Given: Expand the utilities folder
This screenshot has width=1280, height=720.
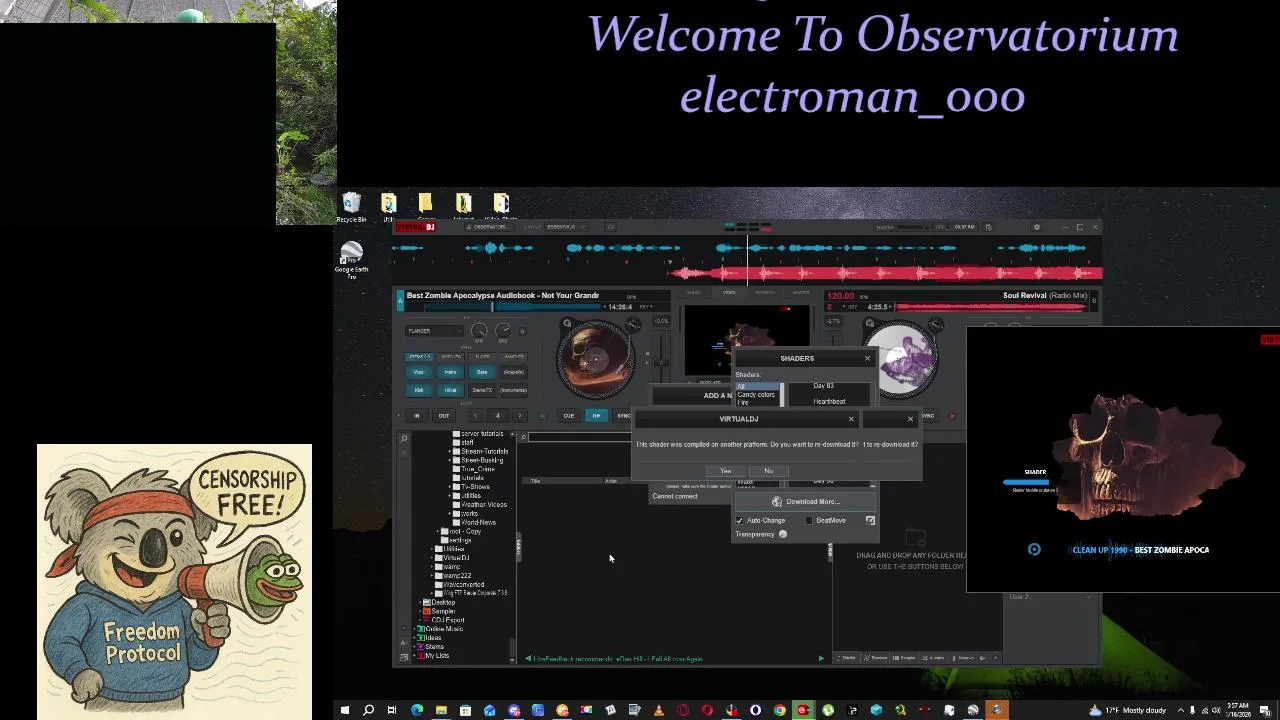Looking at the screenshot, I should coord(449,496).
